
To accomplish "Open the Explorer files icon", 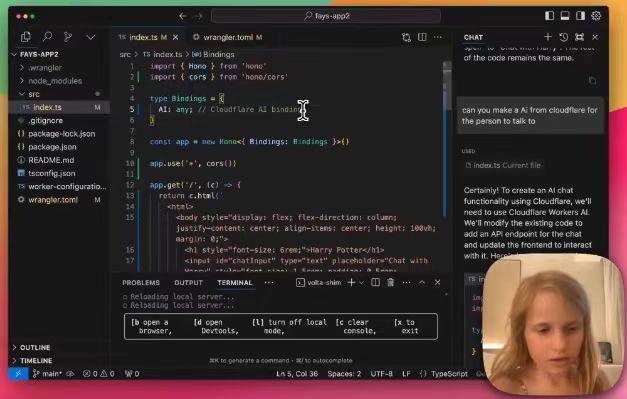I will [26, 37].
